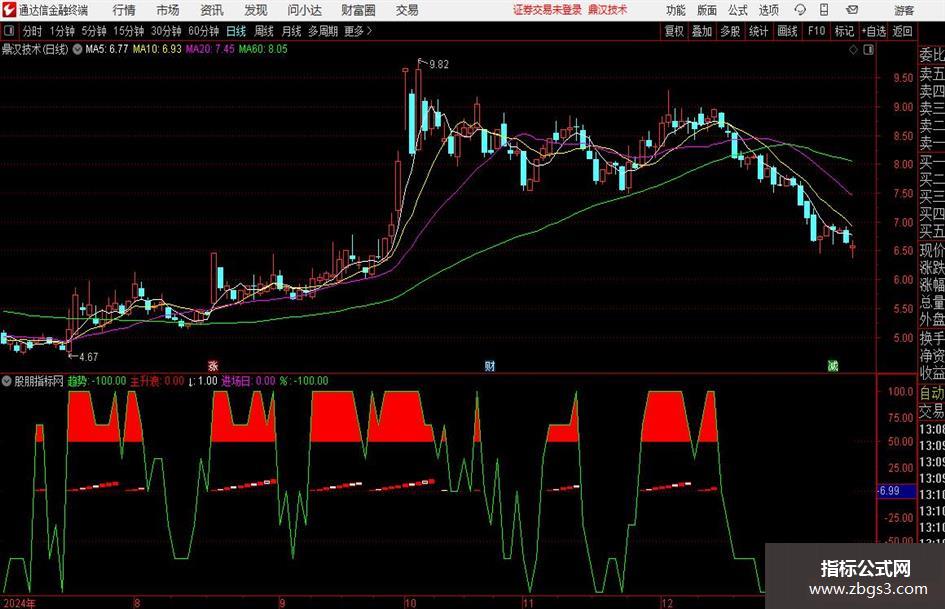The width and height of the screenshot is (945, 609).
Task: Open the mail envelope icon
Action: (x=852, y=10)
